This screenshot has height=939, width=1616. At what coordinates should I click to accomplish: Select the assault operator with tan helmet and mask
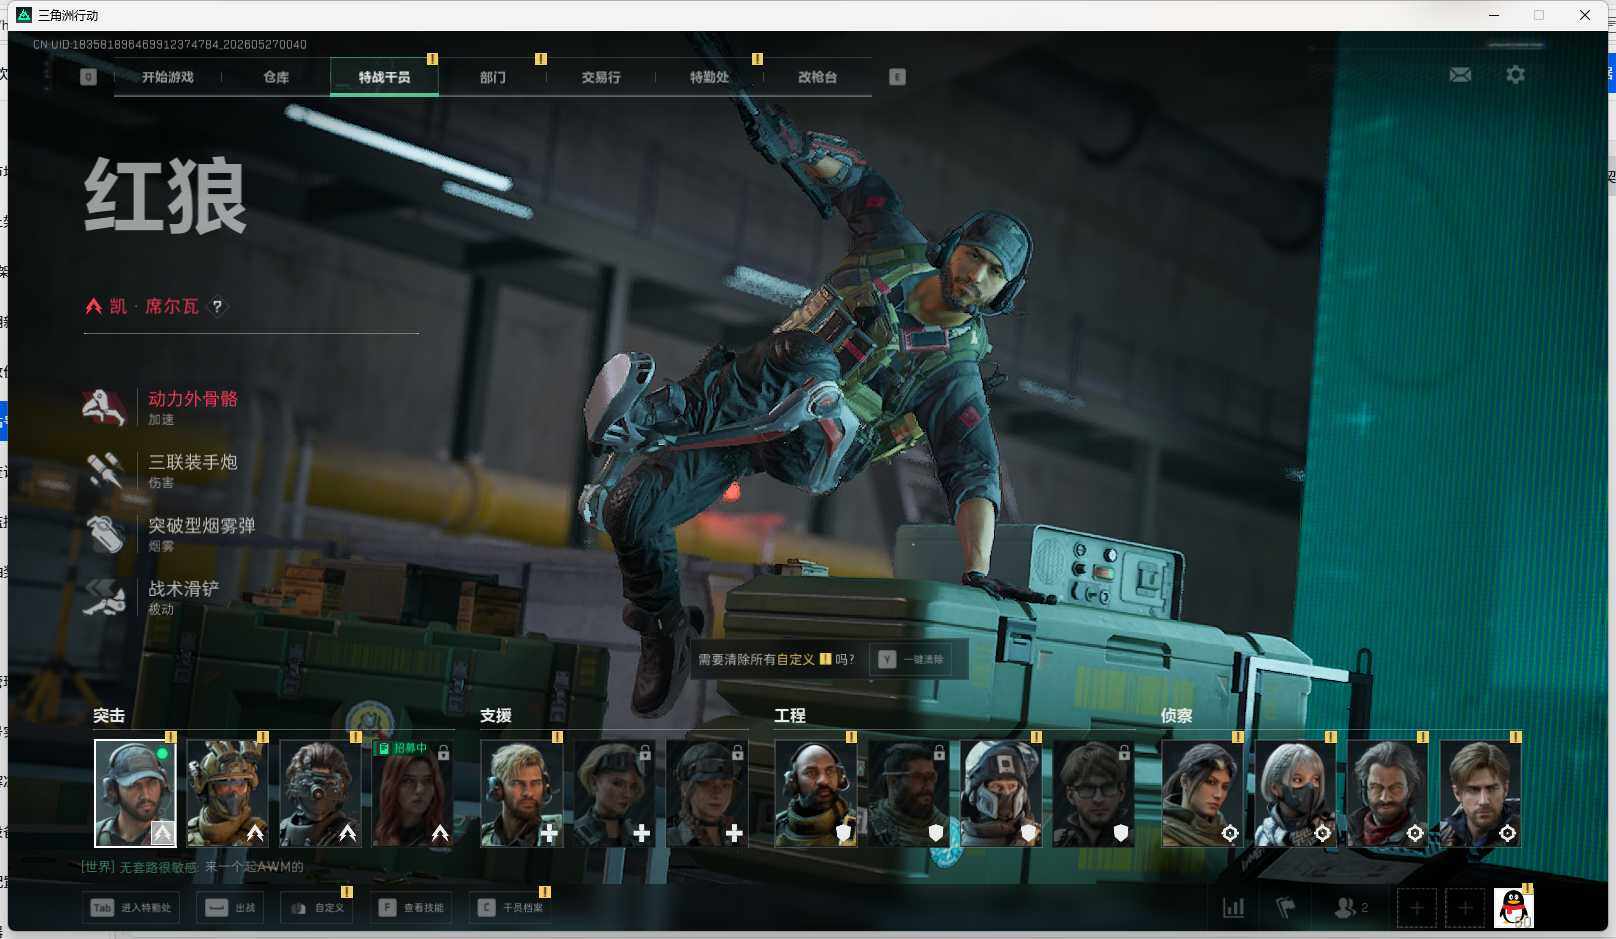click(x=228, y=793)
